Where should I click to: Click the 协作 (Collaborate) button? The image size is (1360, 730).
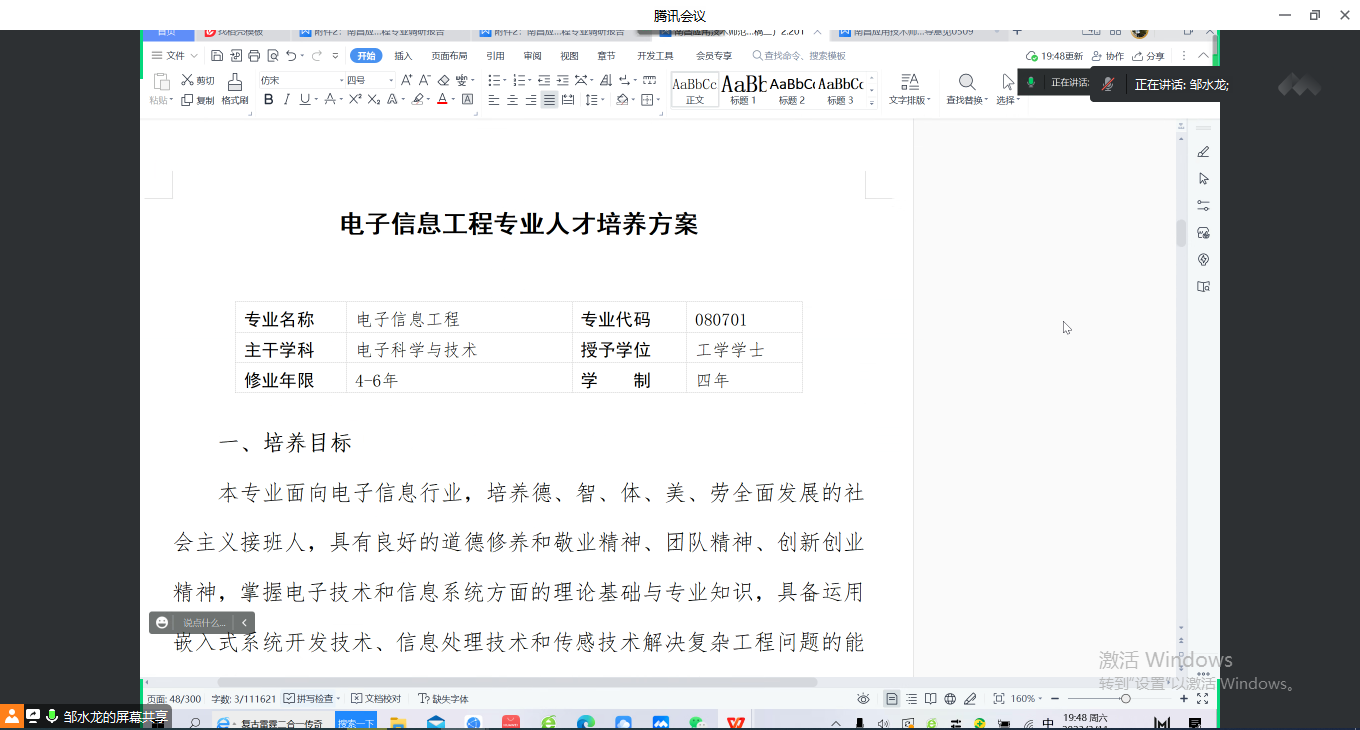pyautogui.click(x=1108, y=56)
